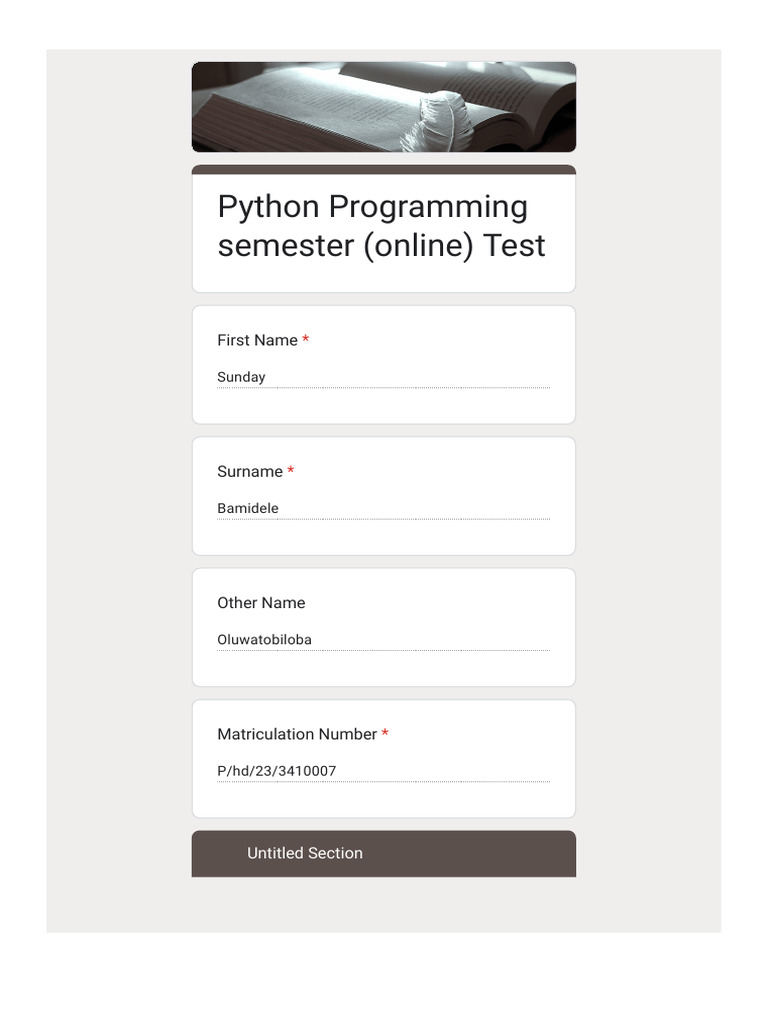Click the red asterisk beside Surname

291,471
